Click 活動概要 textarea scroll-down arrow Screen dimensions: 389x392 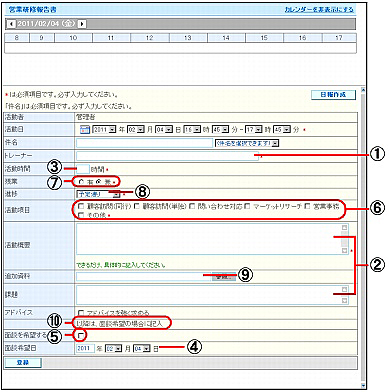pyautogui.click(x=345, y=250)
